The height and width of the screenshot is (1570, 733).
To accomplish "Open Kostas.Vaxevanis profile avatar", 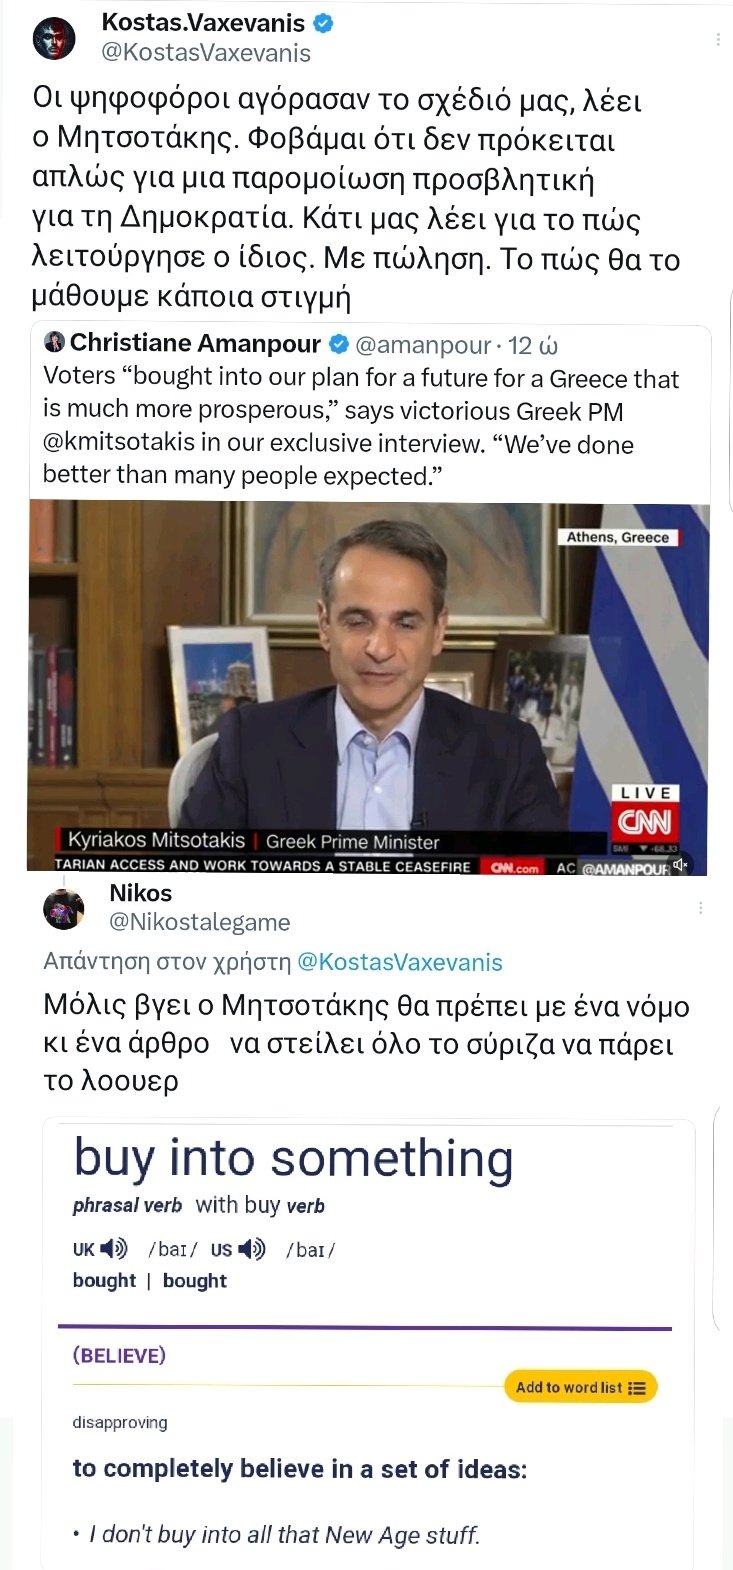I will [54, 39].
